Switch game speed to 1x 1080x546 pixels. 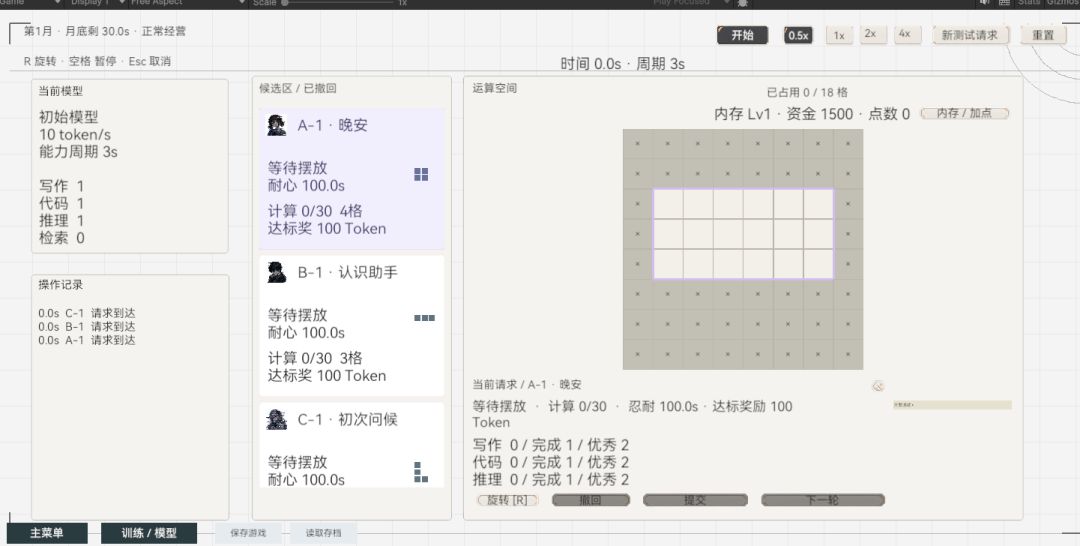pos(839,35)
